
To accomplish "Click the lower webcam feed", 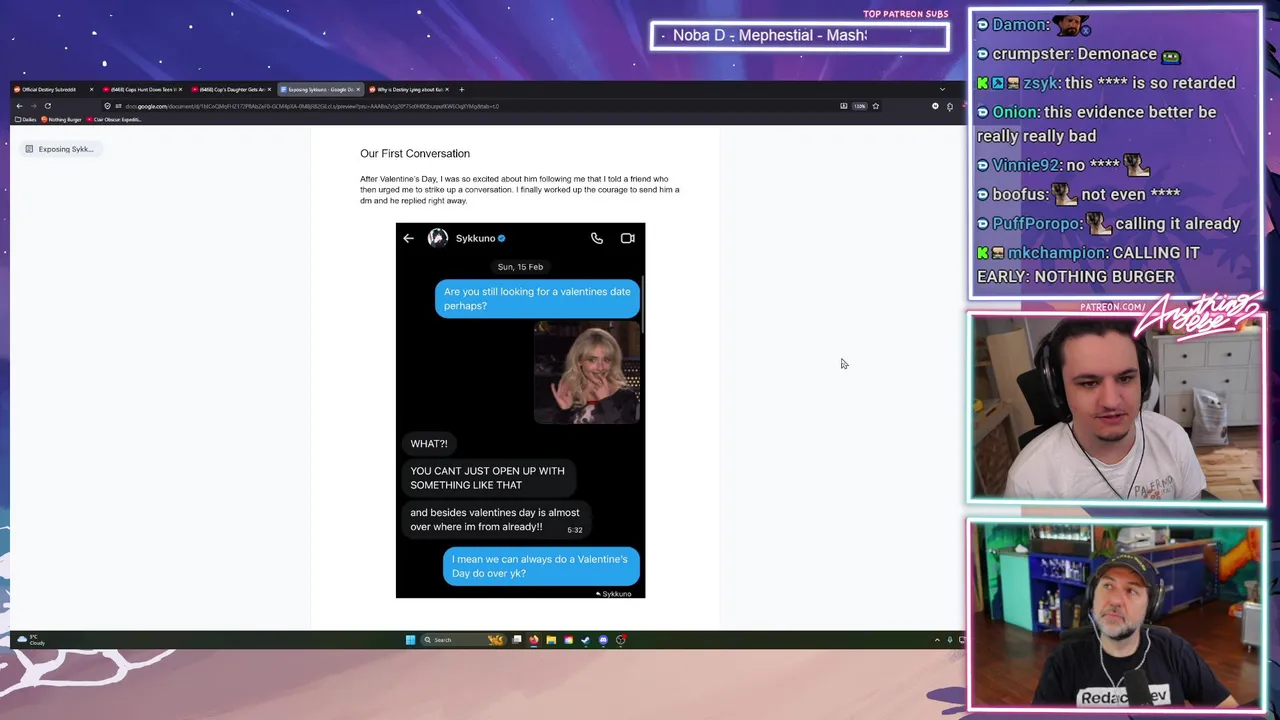I will click(x=1116, y=614).
